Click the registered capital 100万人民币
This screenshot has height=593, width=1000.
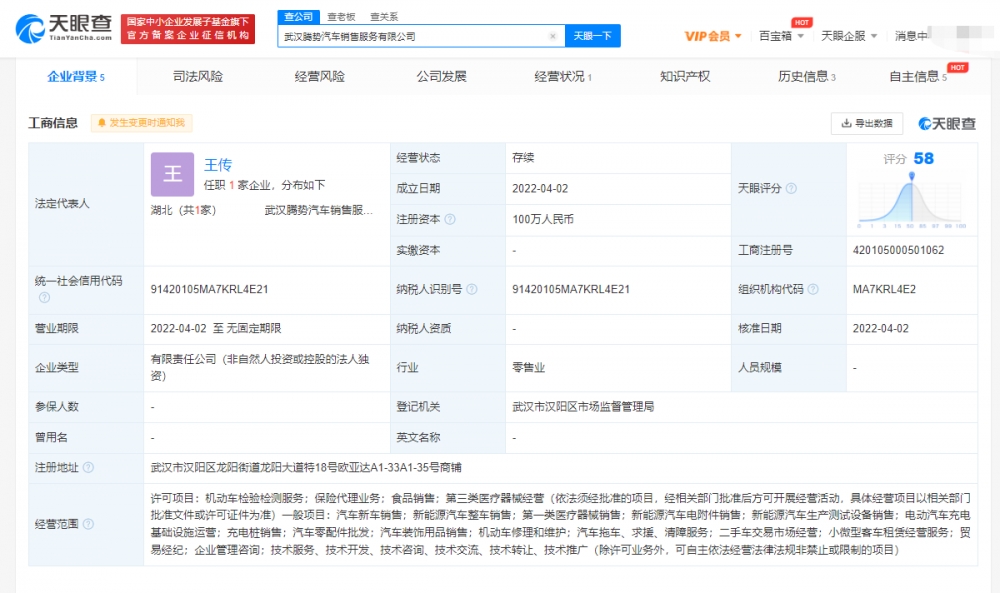543,219
